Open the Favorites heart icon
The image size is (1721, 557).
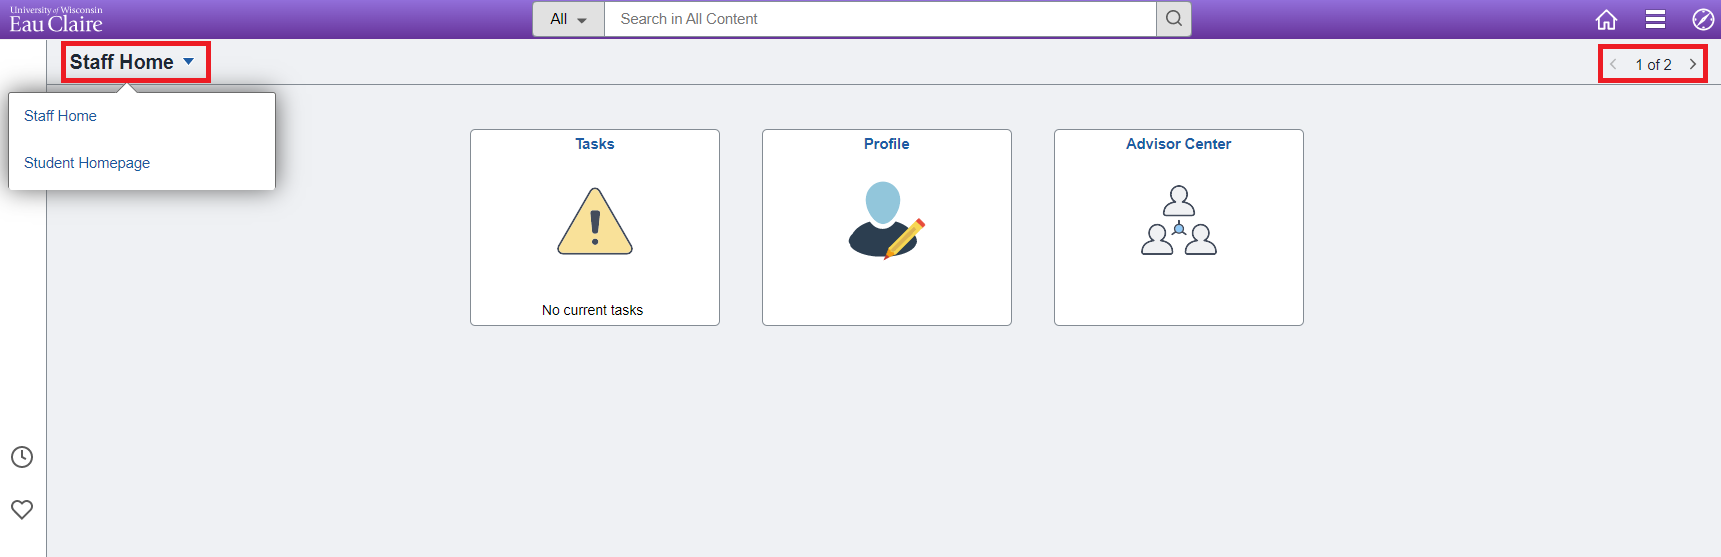coord(22,509)
